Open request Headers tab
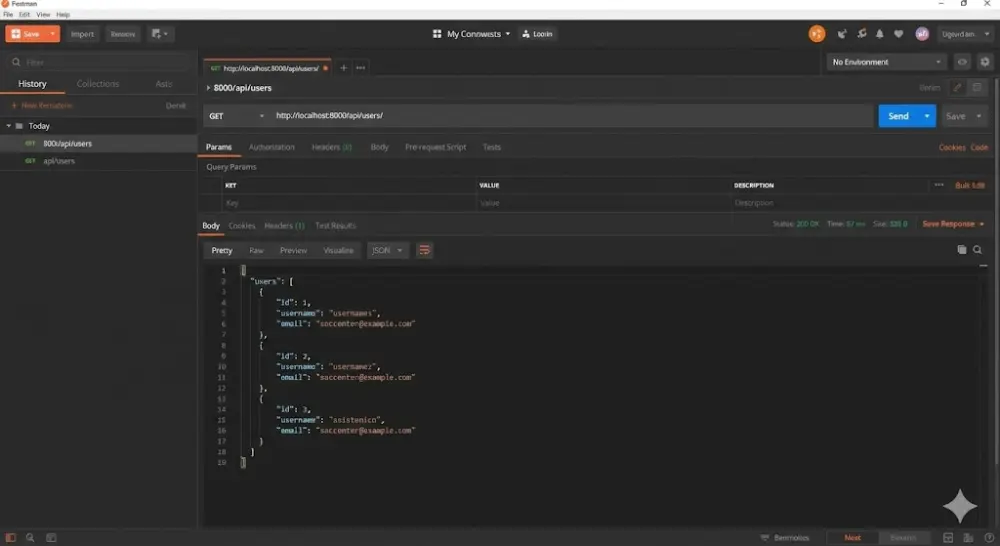Image resolution: width=1000 pixels, height=546 pixels. [332, 147]
